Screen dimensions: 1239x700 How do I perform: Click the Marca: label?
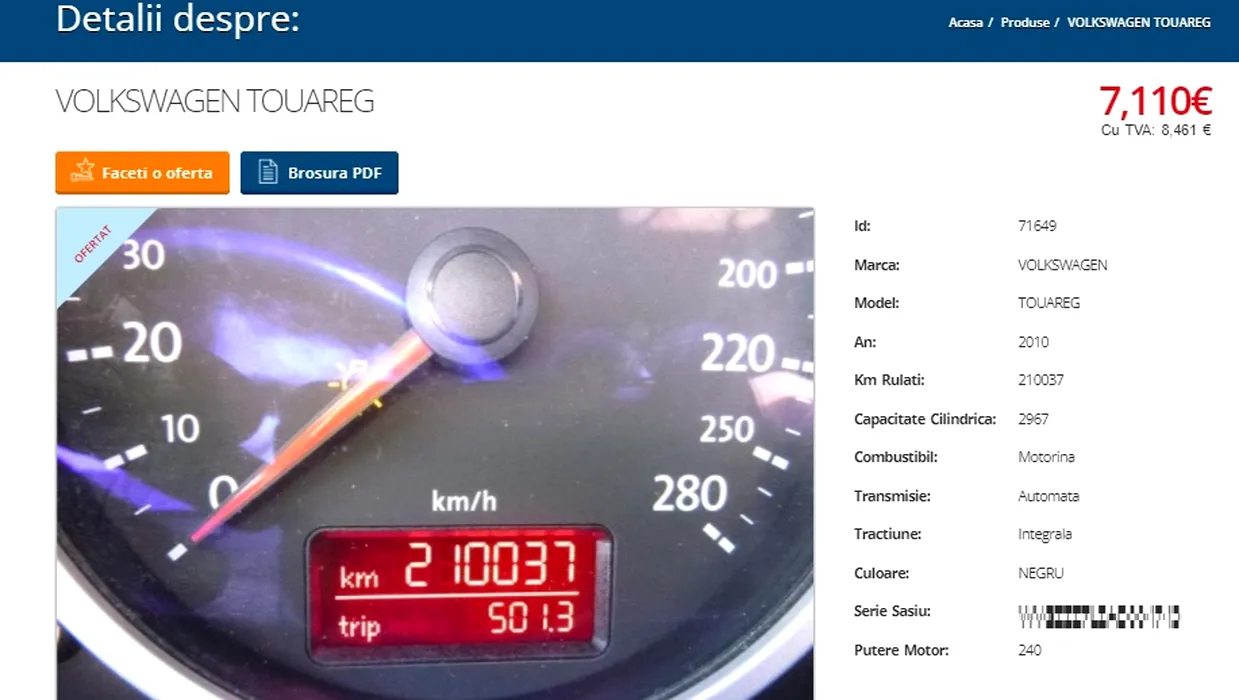pos(877,265)
